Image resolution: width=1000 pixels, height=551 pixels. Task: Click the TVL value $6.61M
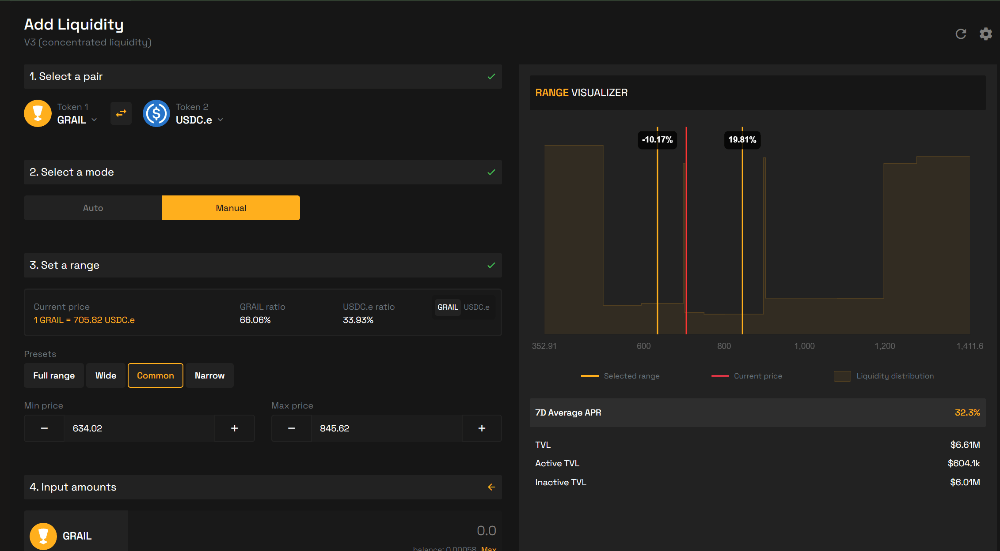coord(965,445)
